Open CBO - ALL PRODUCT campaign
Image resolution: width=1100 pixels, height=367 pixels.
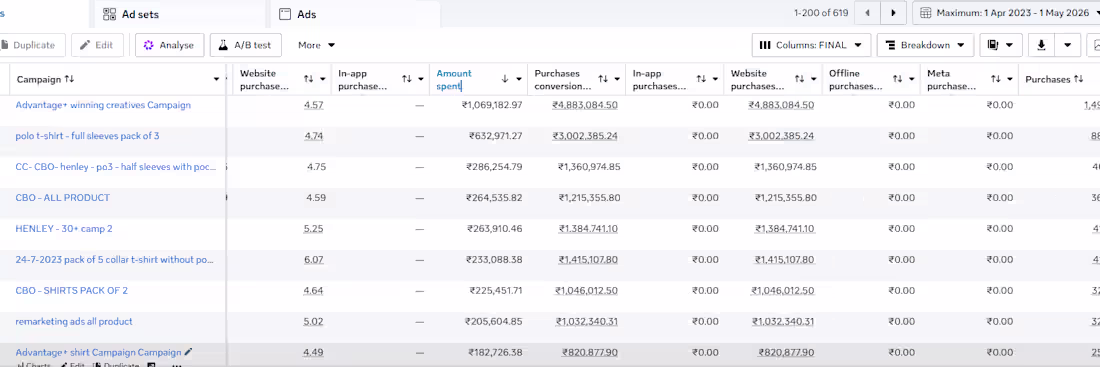(62, 198)
